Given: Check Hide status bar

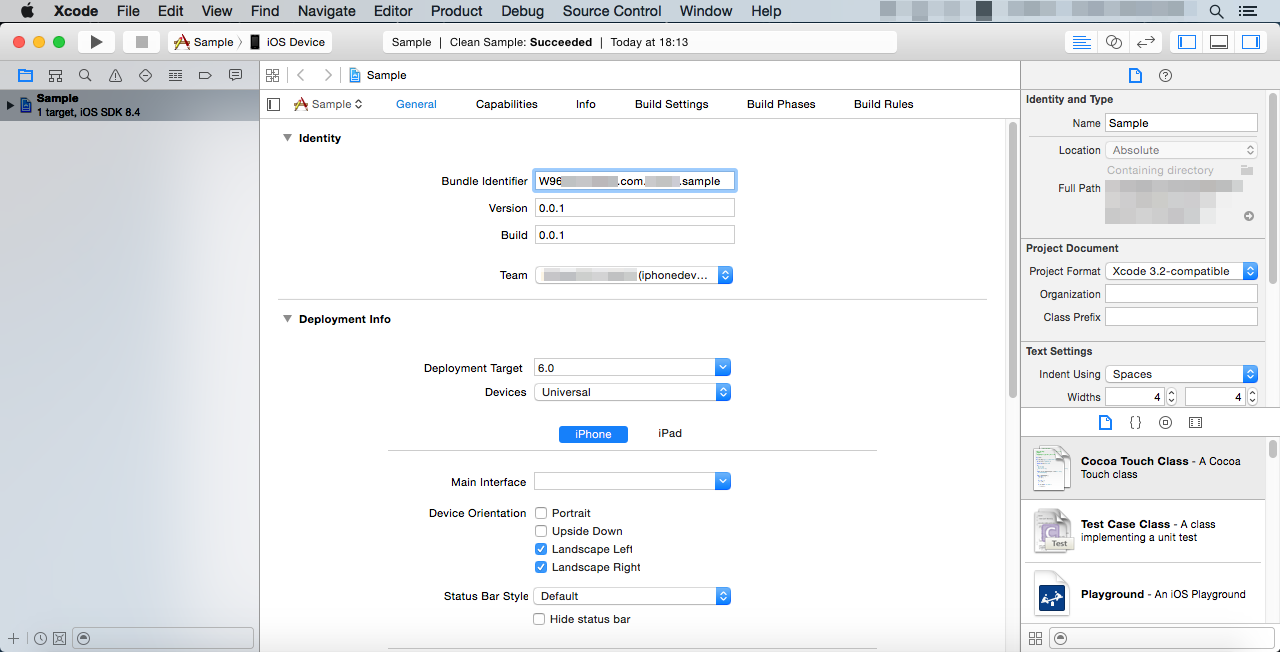Looking at the screenshot, I should 540,619.
